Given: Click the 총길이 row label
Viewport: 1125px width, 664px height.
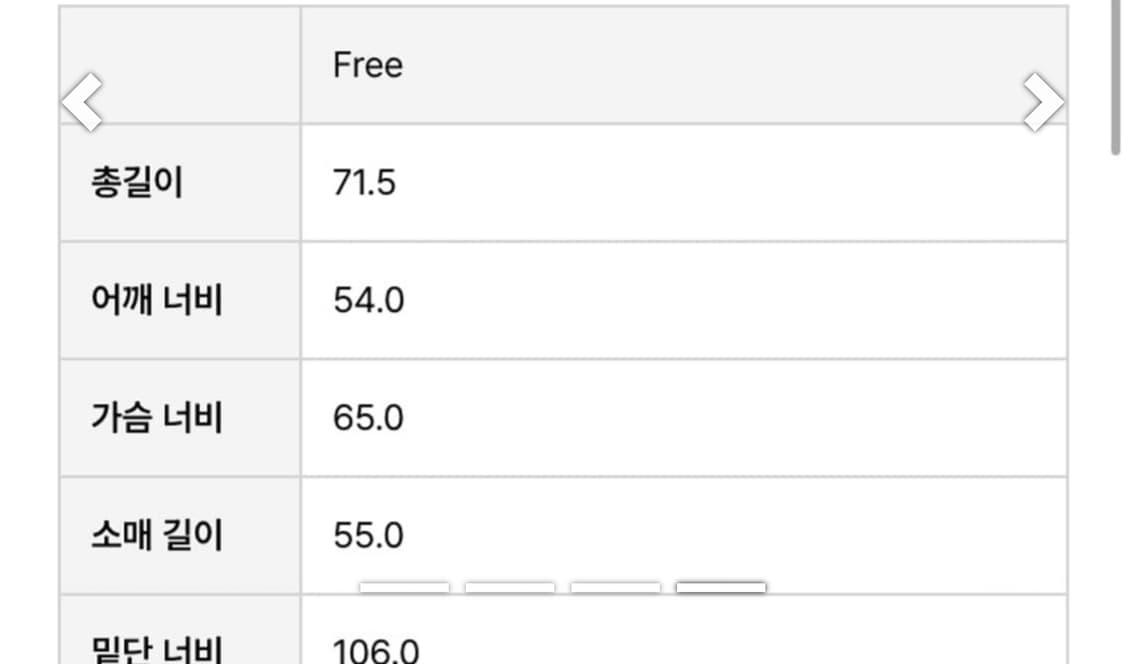Looking at the screenshot, I should coord(137,183).
